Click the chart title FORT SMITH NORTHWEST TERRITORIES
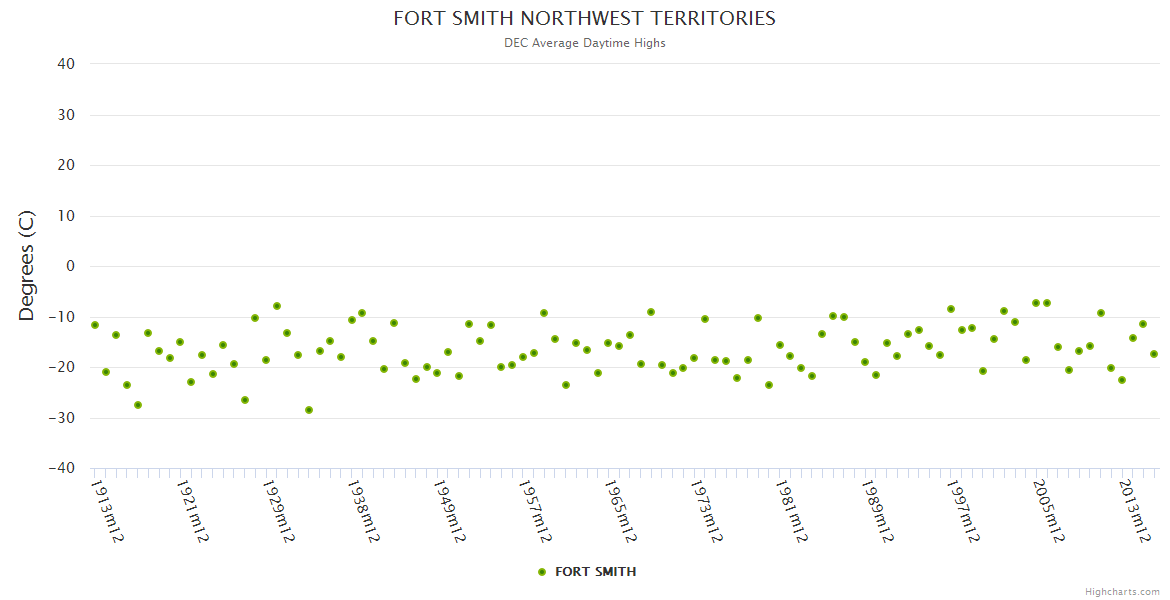 point(584,19)
